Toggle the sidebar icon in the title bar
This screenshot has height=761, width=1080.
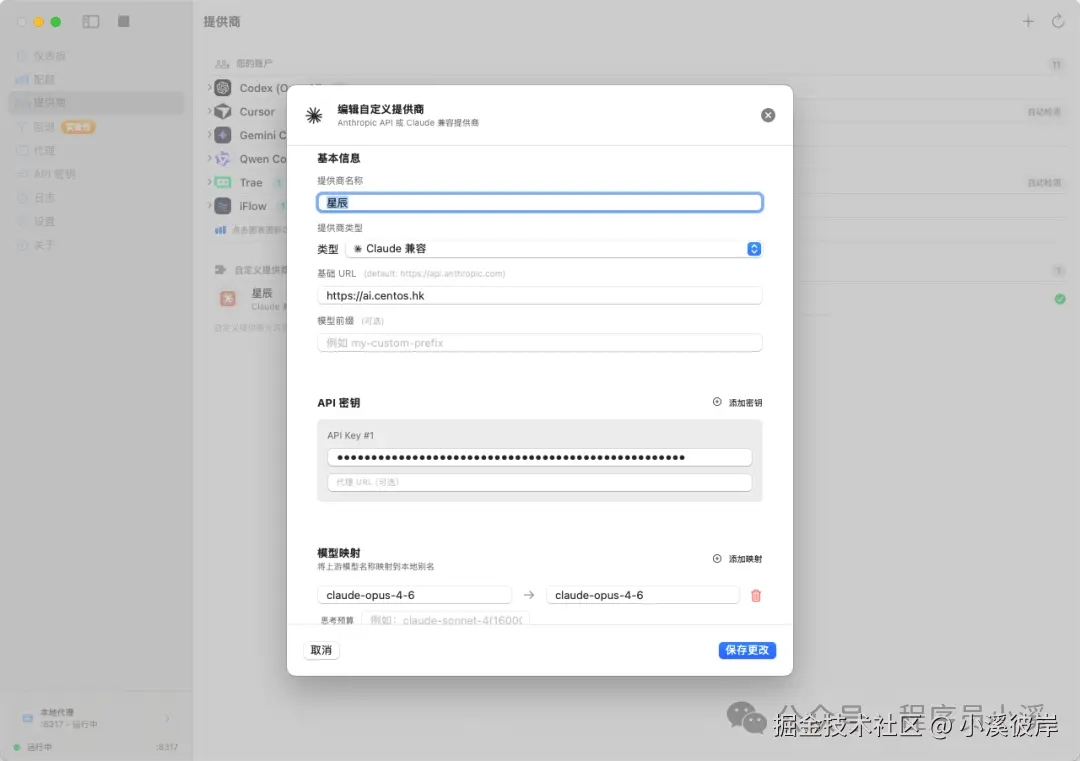point(91,21)
